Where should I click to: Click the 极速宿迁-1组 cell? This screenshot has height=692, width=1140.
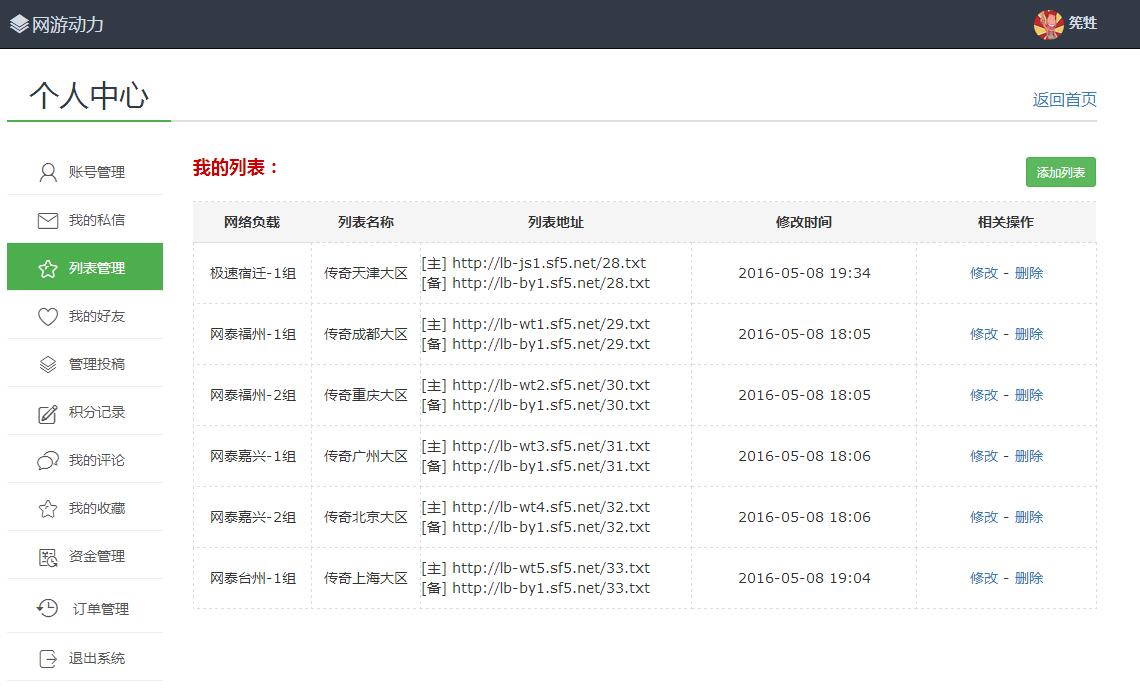pos(253,273)
